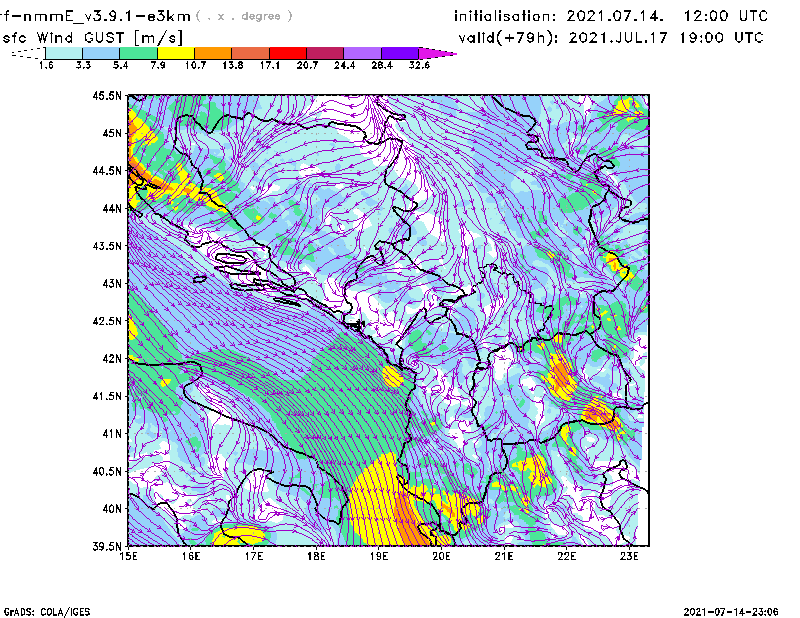Select the violet legend swatch (28.4–32.6)

tap(399, 53)
